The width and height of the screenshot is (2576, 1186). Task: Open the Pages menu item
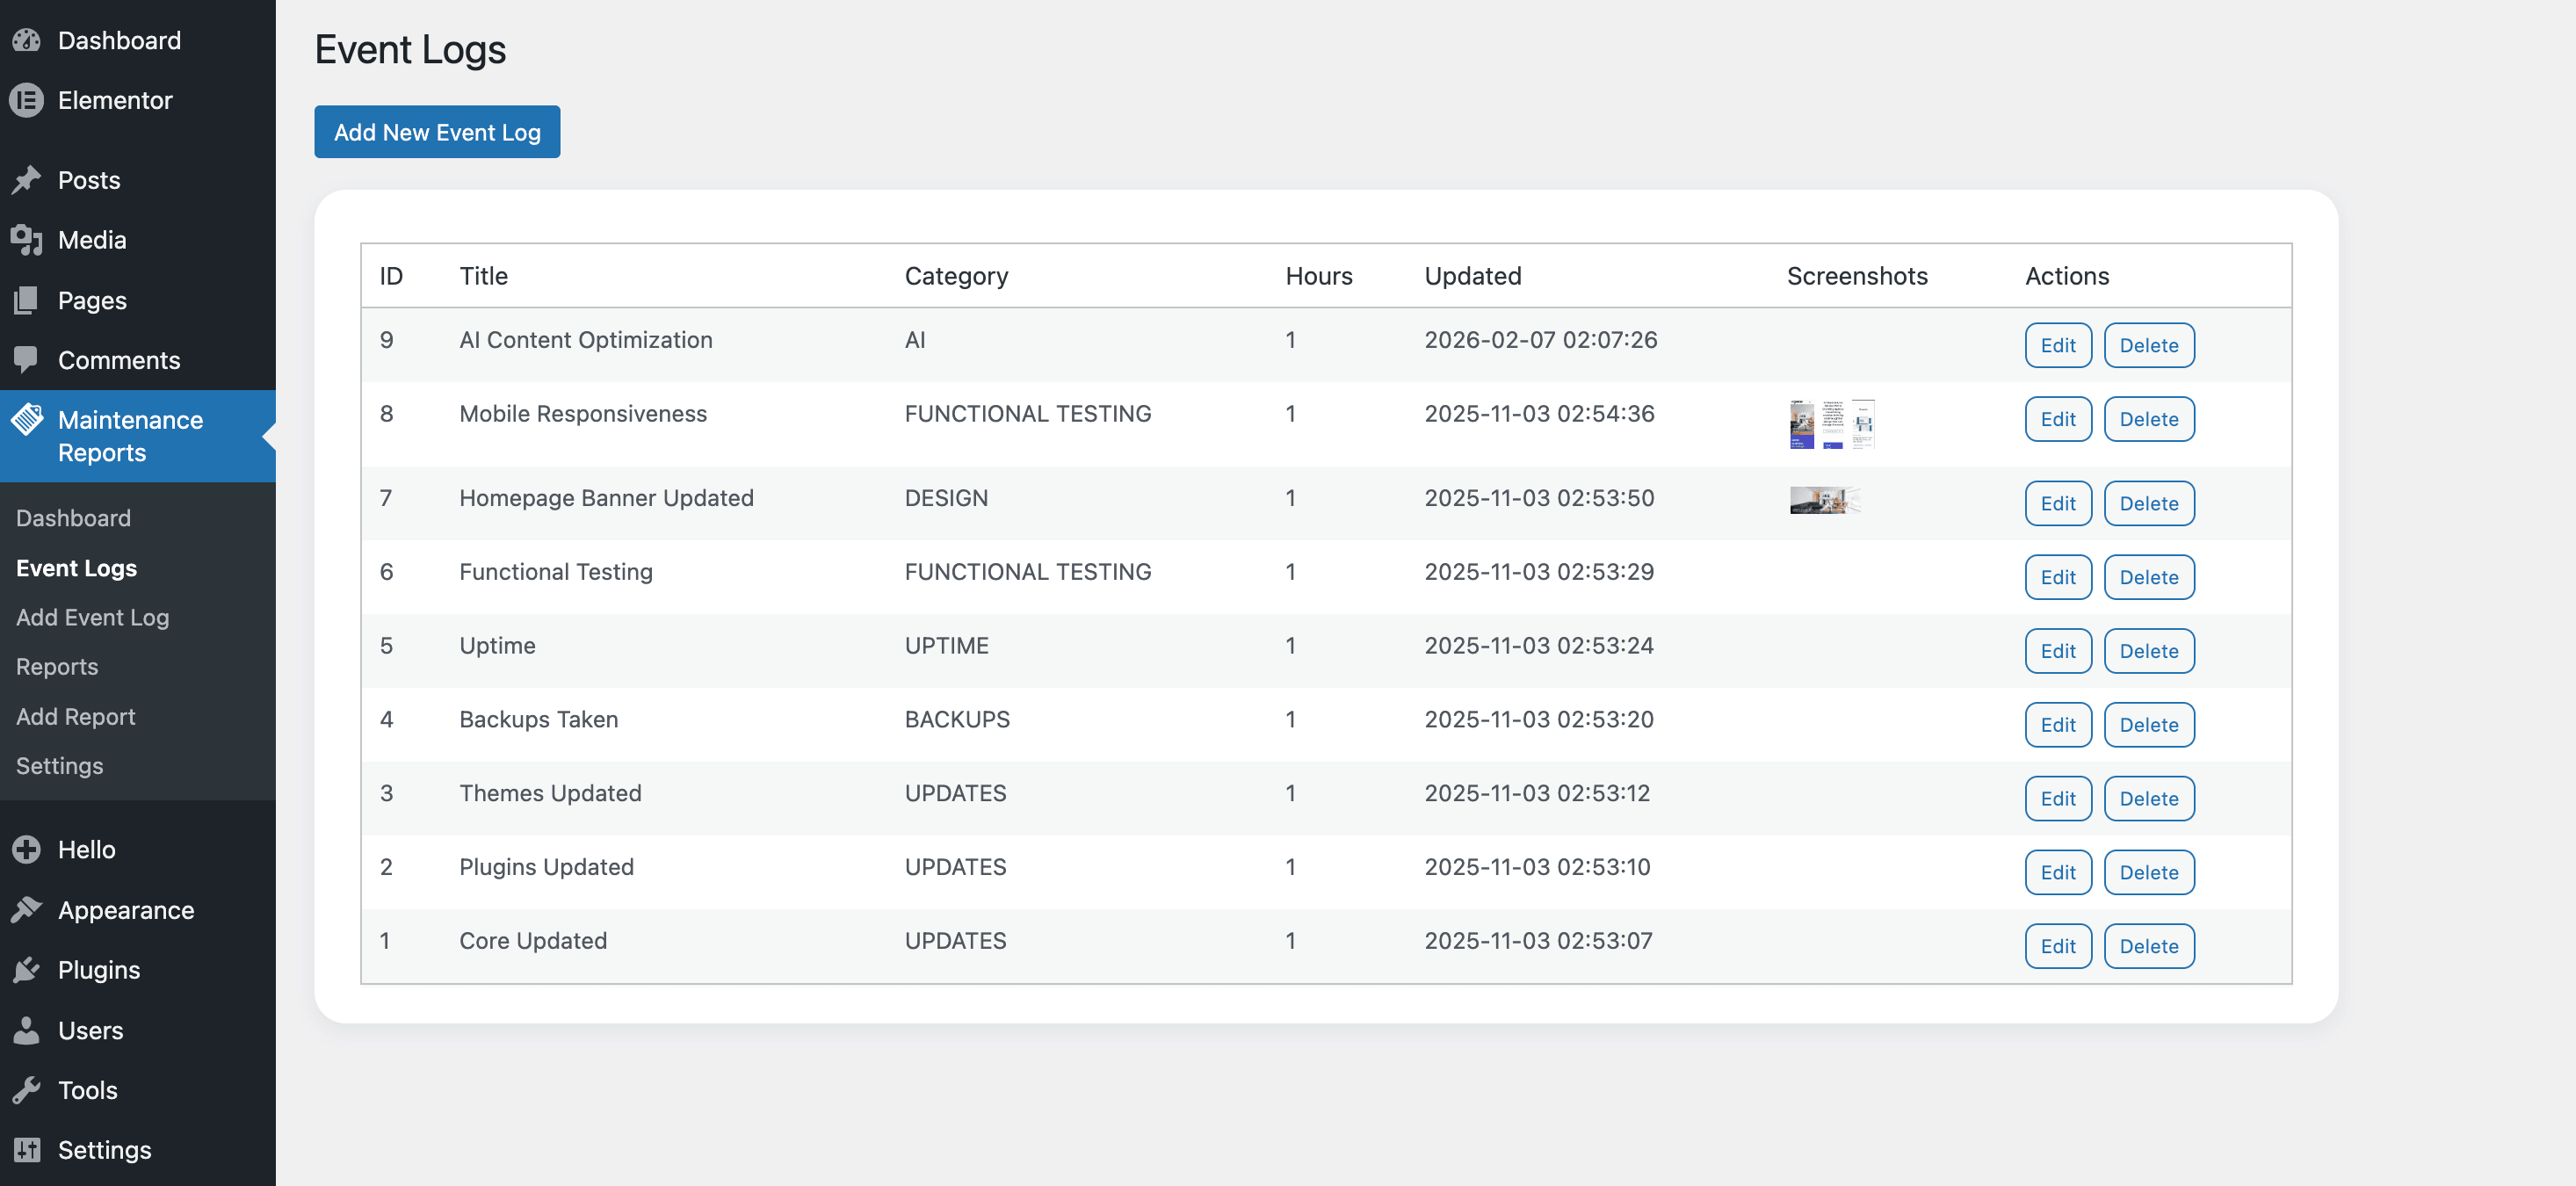(x=92, y=300)
